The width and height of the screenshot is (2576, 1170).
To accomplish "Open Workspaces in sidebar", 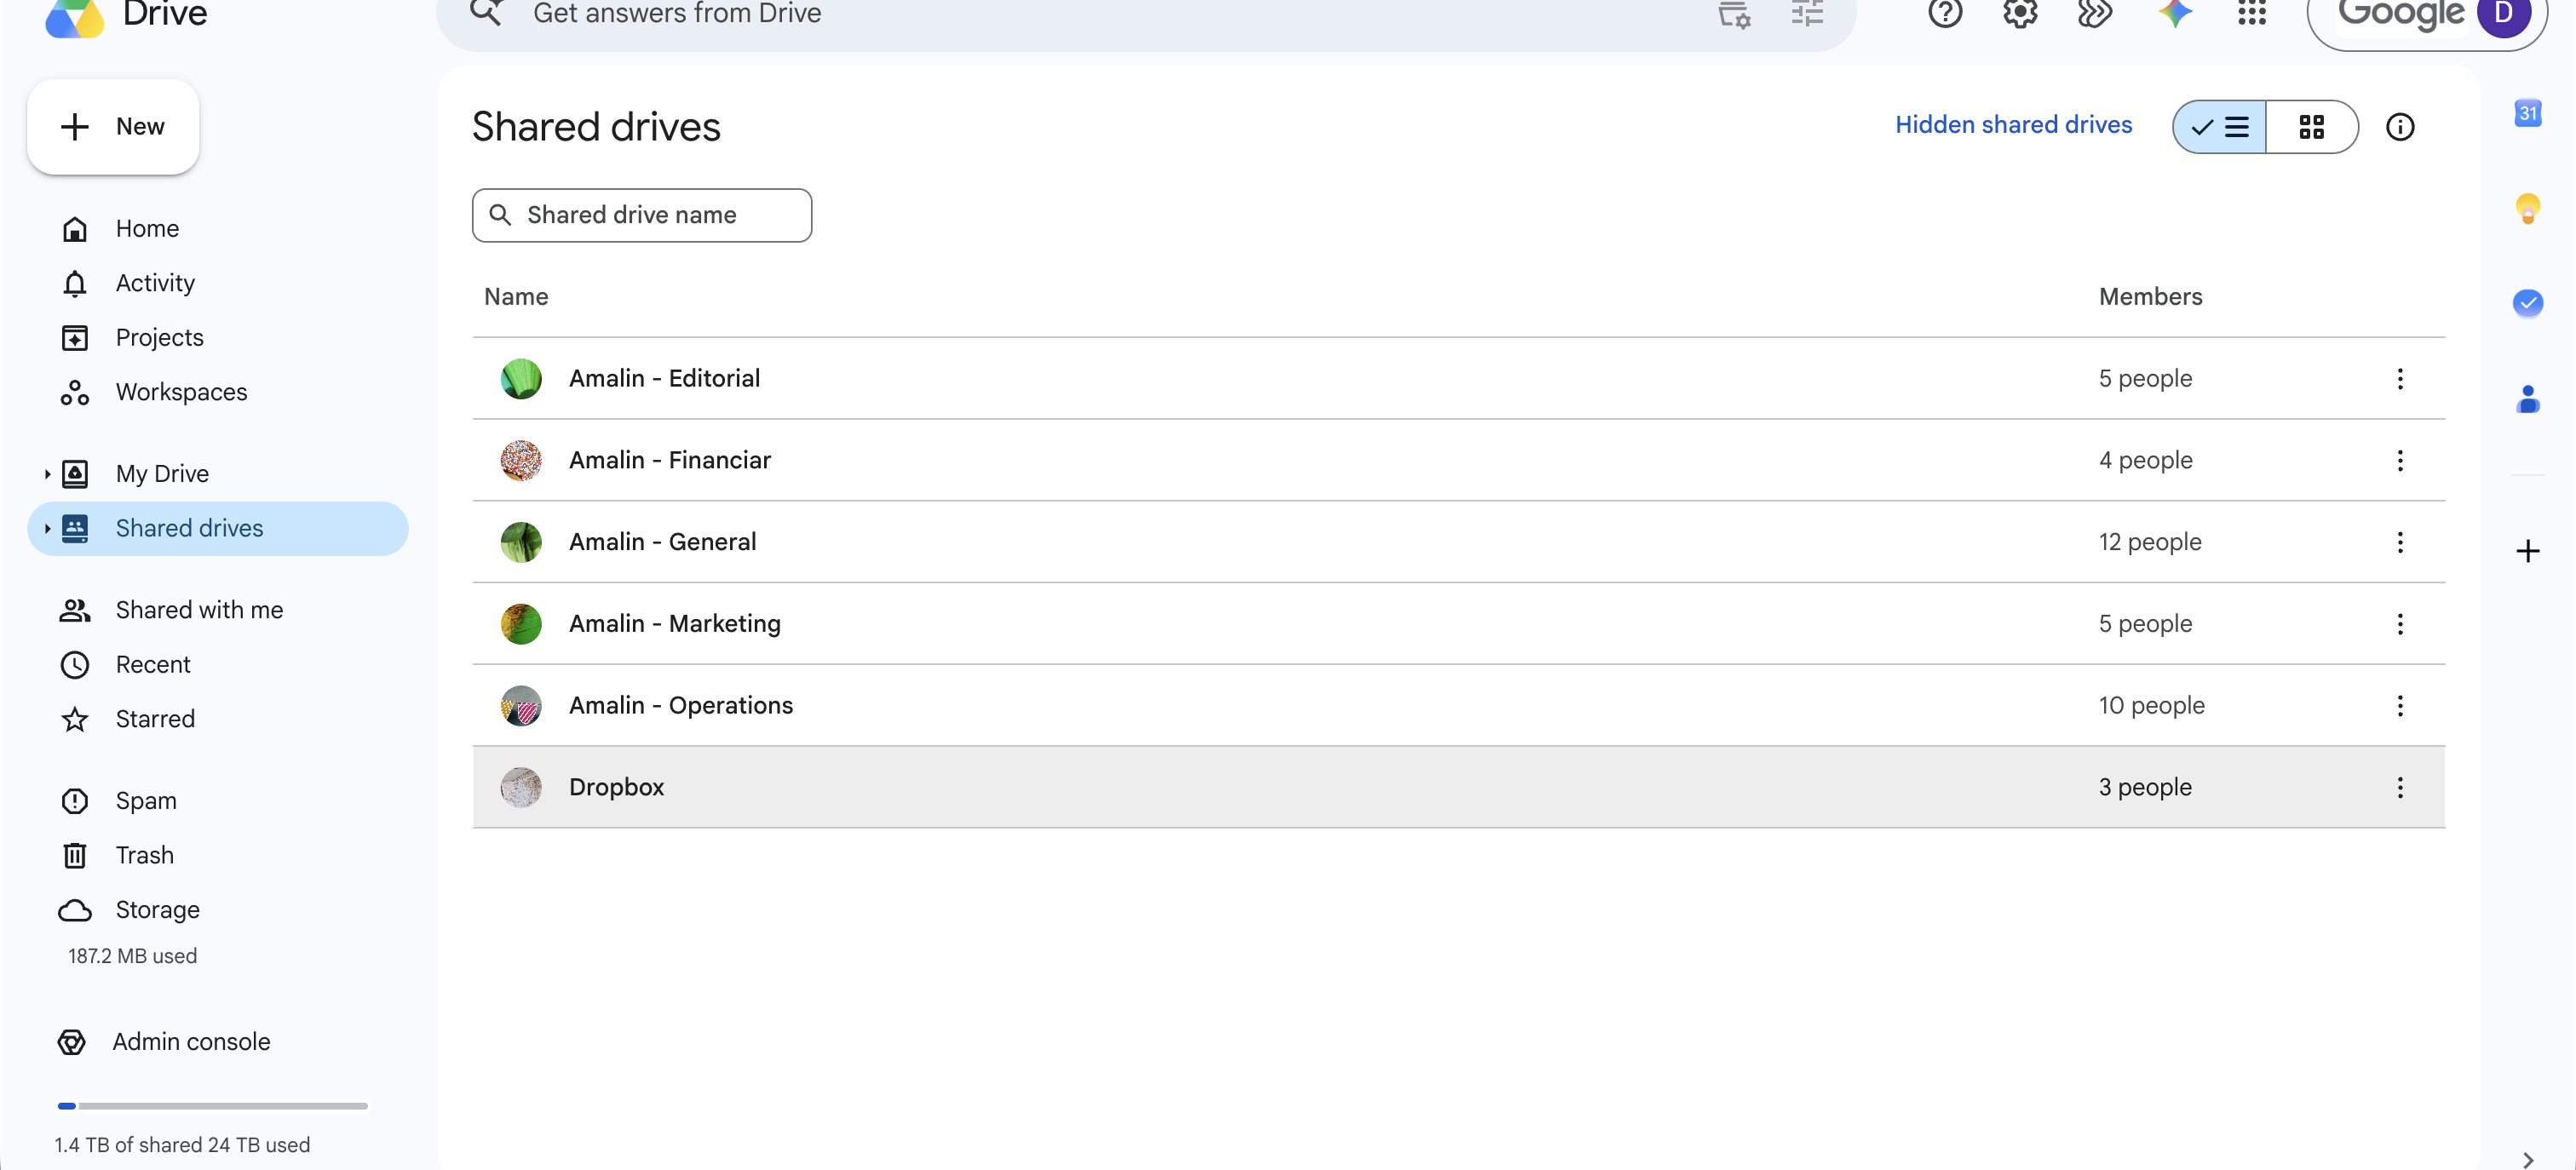I will click(218, 393).
